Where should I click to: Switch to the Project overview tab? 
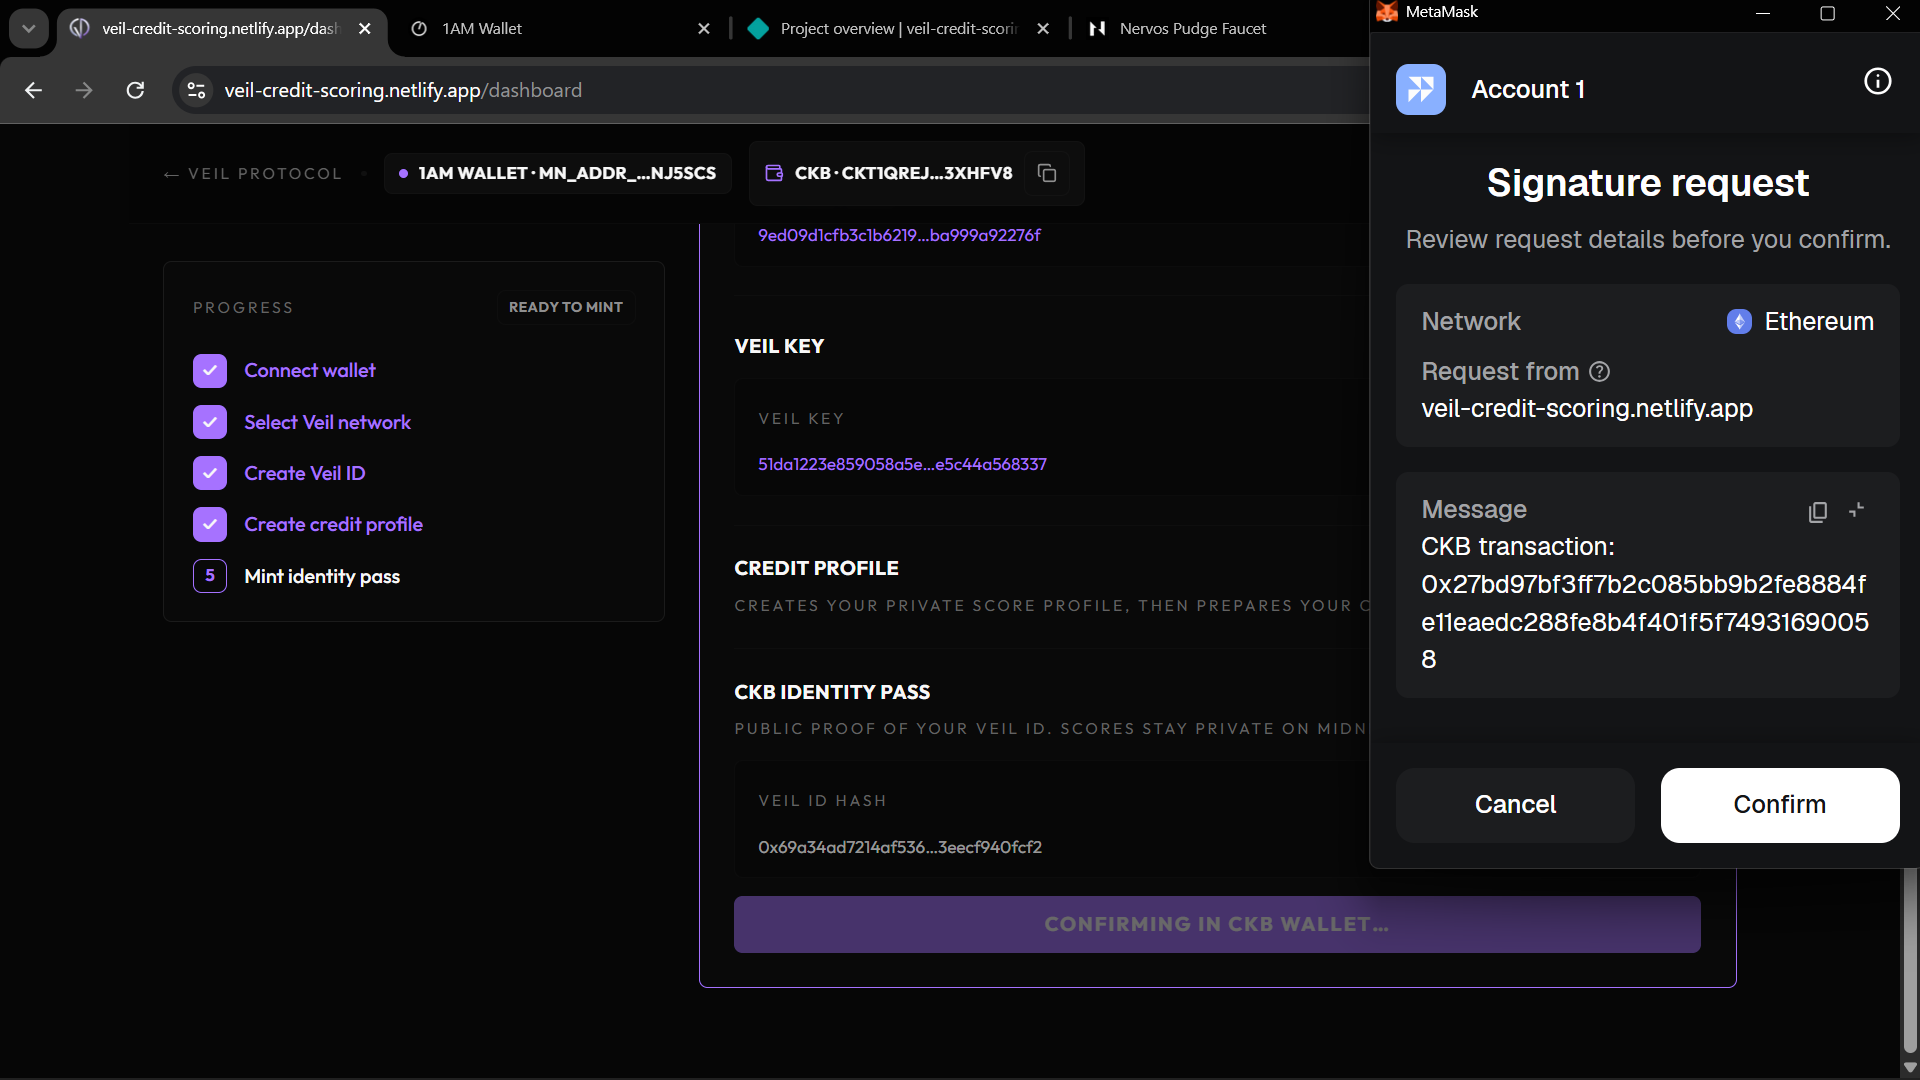pyautogui.click(x=900, y=29)
